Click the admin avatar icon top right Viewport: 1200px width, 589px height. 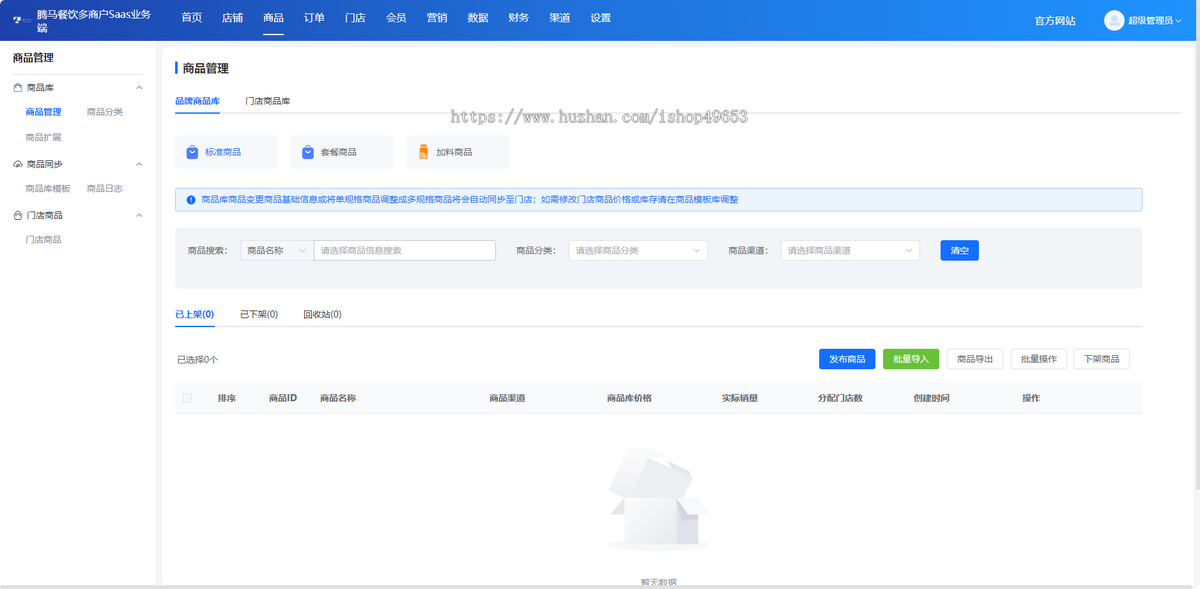pyautogui.click(x=1113, y=19)
